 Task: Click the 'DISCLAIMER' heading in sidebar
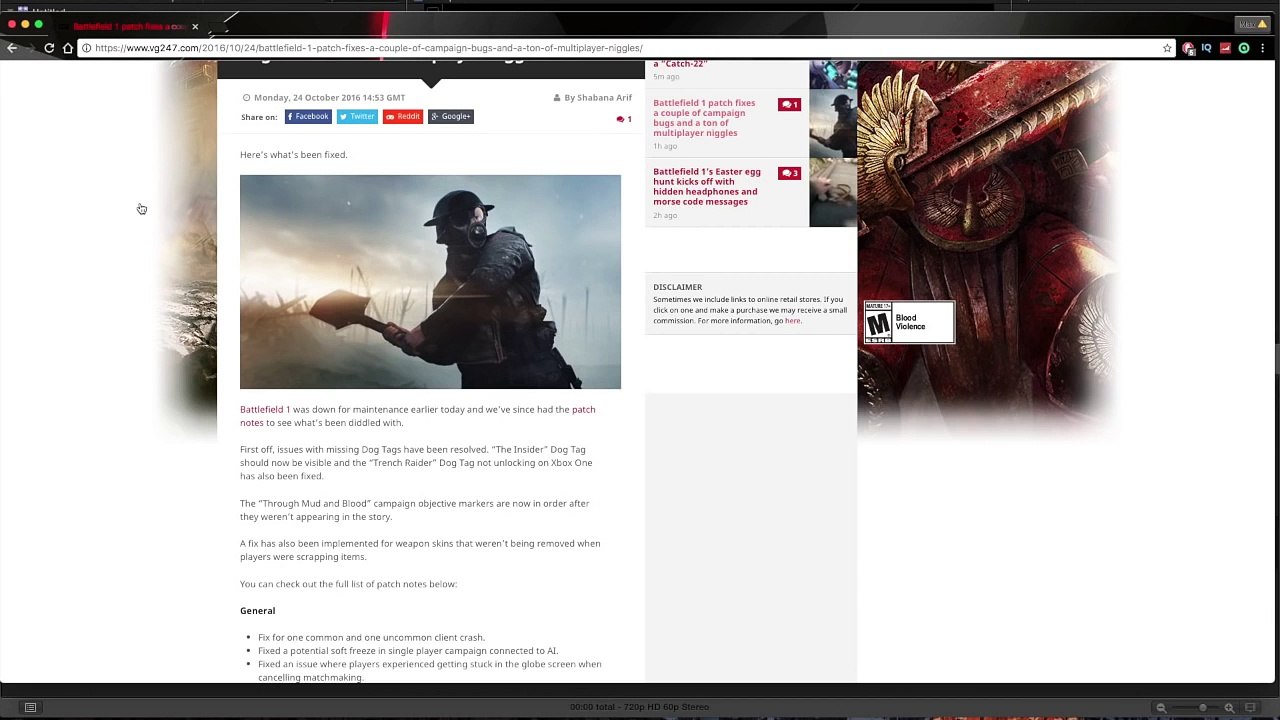(x=678, y=287)
